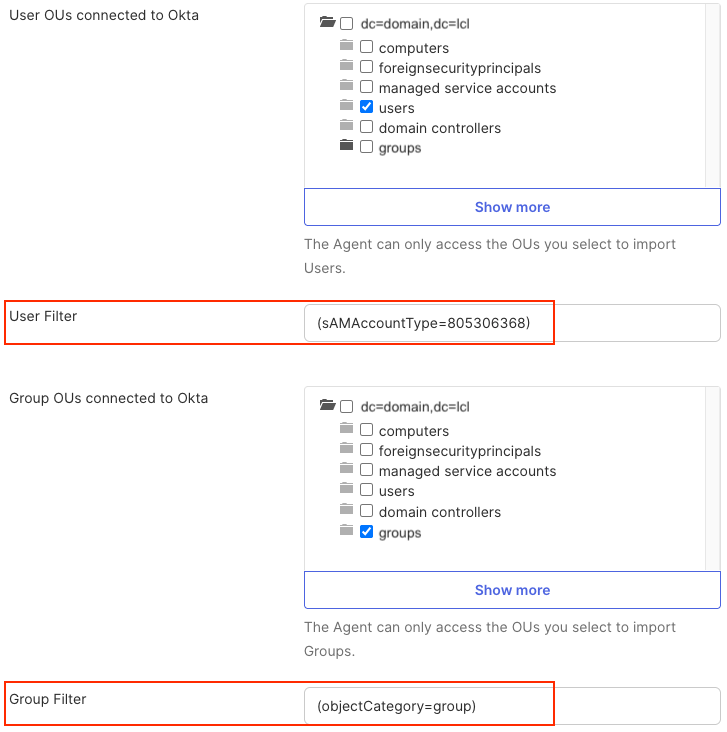Click the User OUs tree scrollbar

(713, 95)
